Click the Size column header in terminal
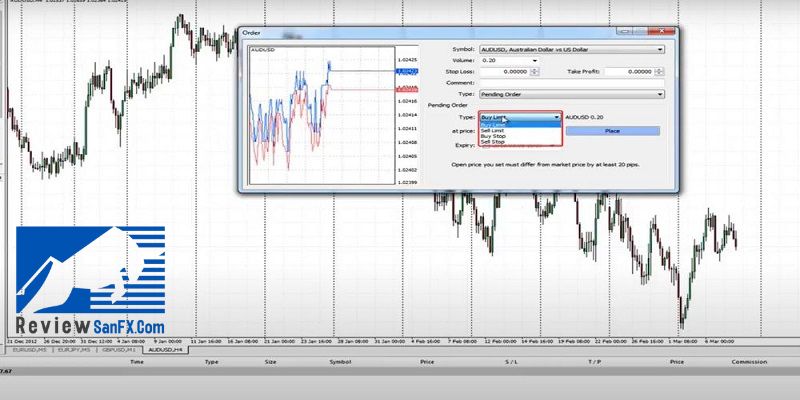Viewport: 800px width, 400px height. (270, 362)
